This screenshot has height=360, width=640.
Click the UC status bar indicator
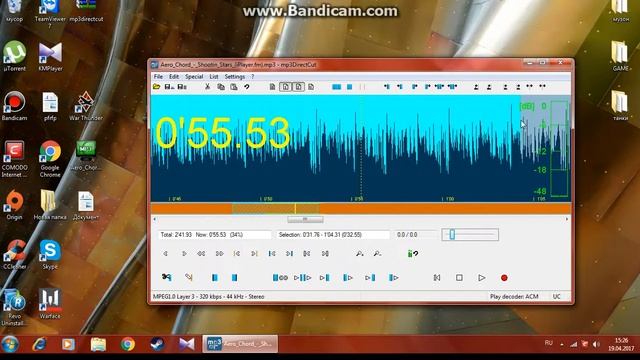556,296
